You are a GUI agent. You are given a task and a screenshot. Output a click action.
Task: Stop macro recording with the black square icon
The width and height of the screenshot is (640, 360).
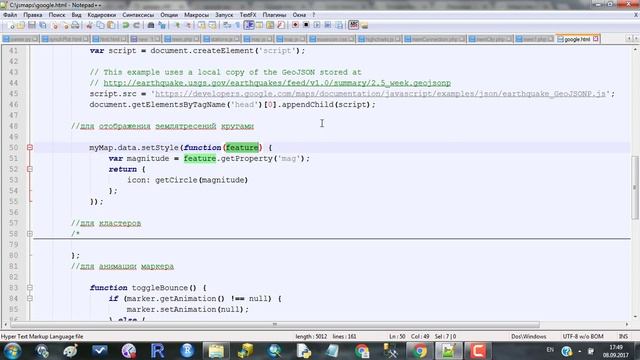pos(306,25)
